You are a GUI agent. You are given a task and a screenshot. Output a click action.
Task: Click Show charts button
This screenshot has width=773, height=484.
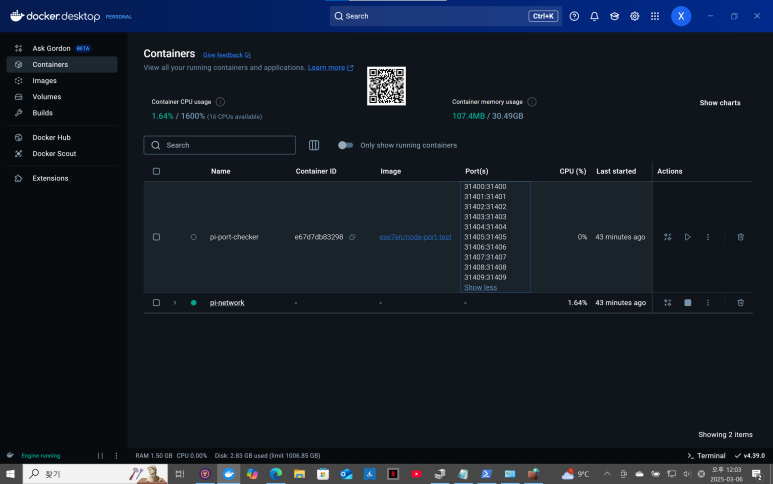click(720, 103)
